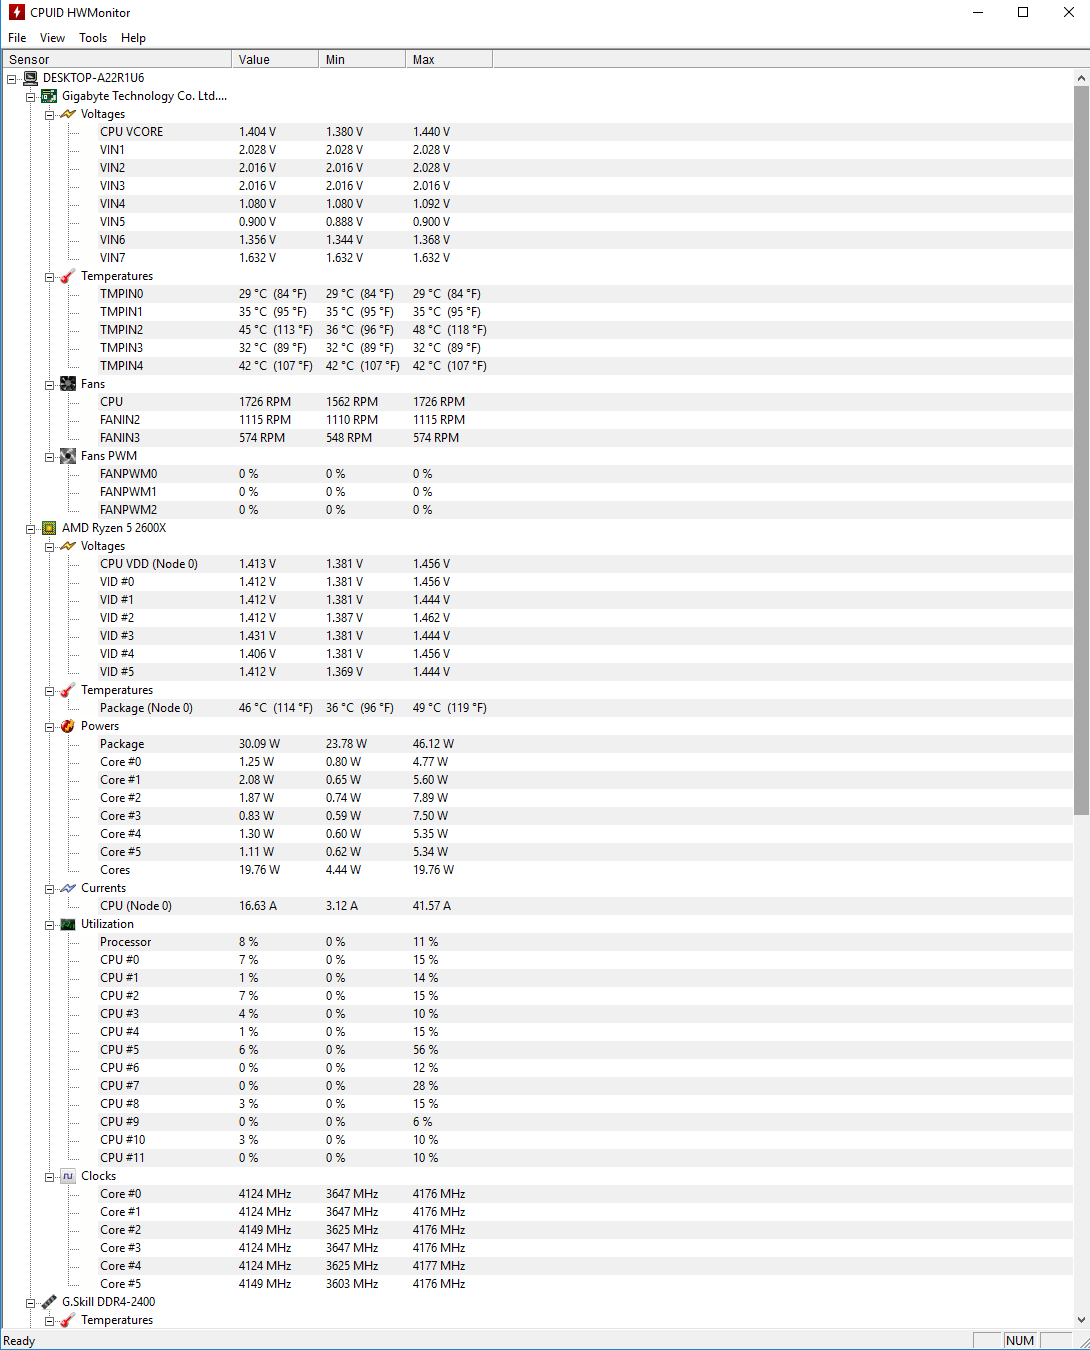
Task: Click the vertical scrollbar thumb
Action: coord(1081,450)
